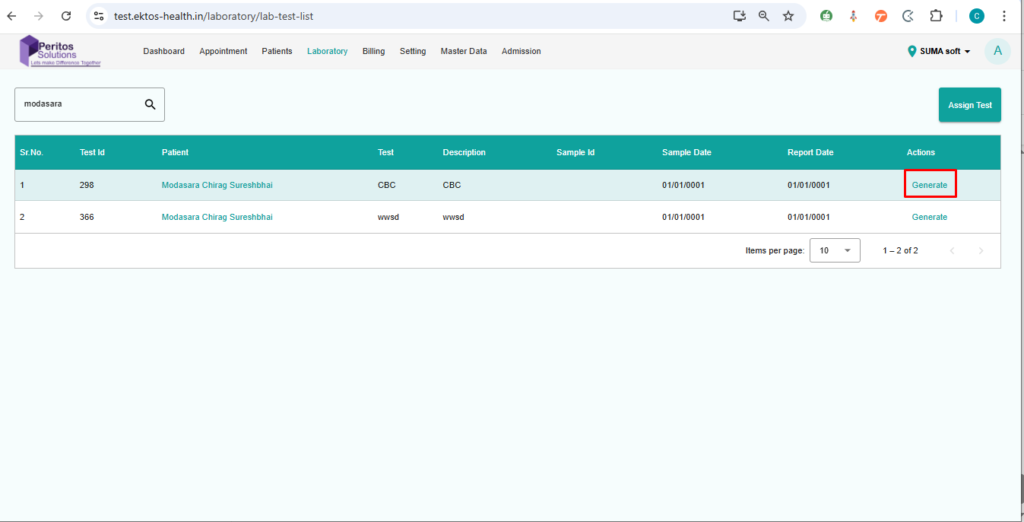1024x522 pixels.
Task: Click the search magnifier icon in search box
Action: (x=150, y=104)
